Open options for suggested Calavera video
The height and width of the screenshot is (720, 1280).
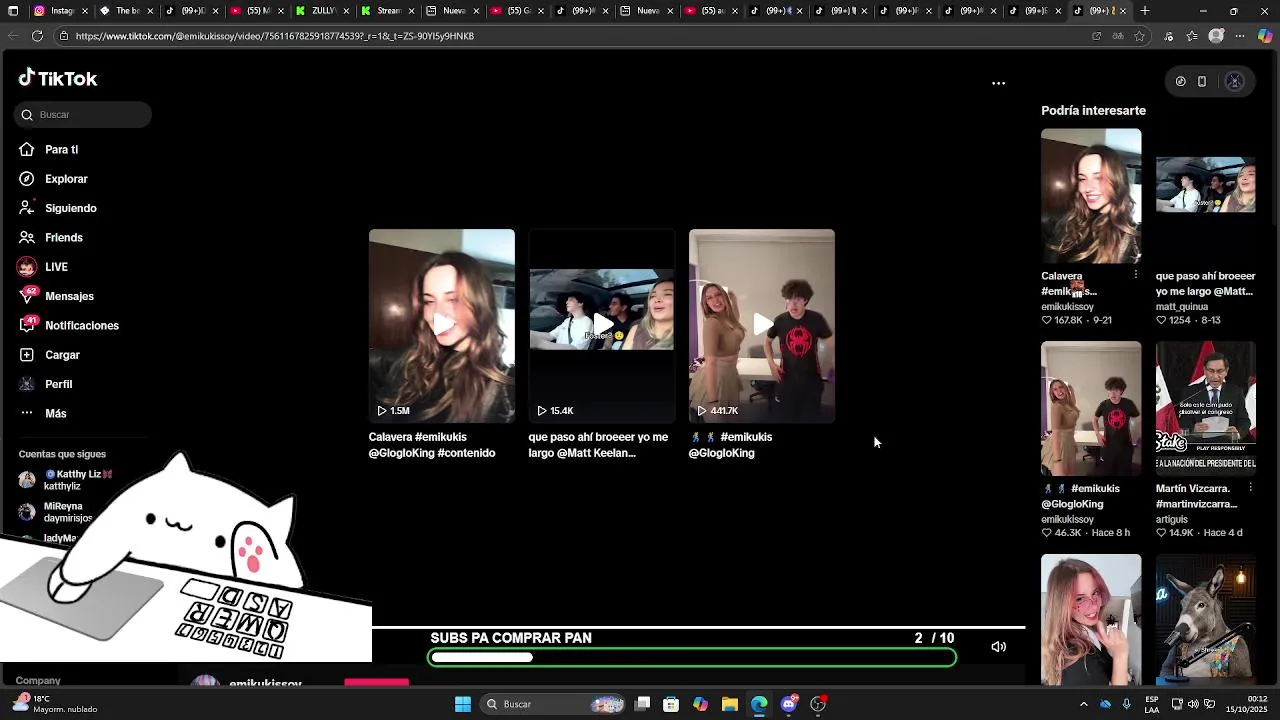[x=1135, y=274]
